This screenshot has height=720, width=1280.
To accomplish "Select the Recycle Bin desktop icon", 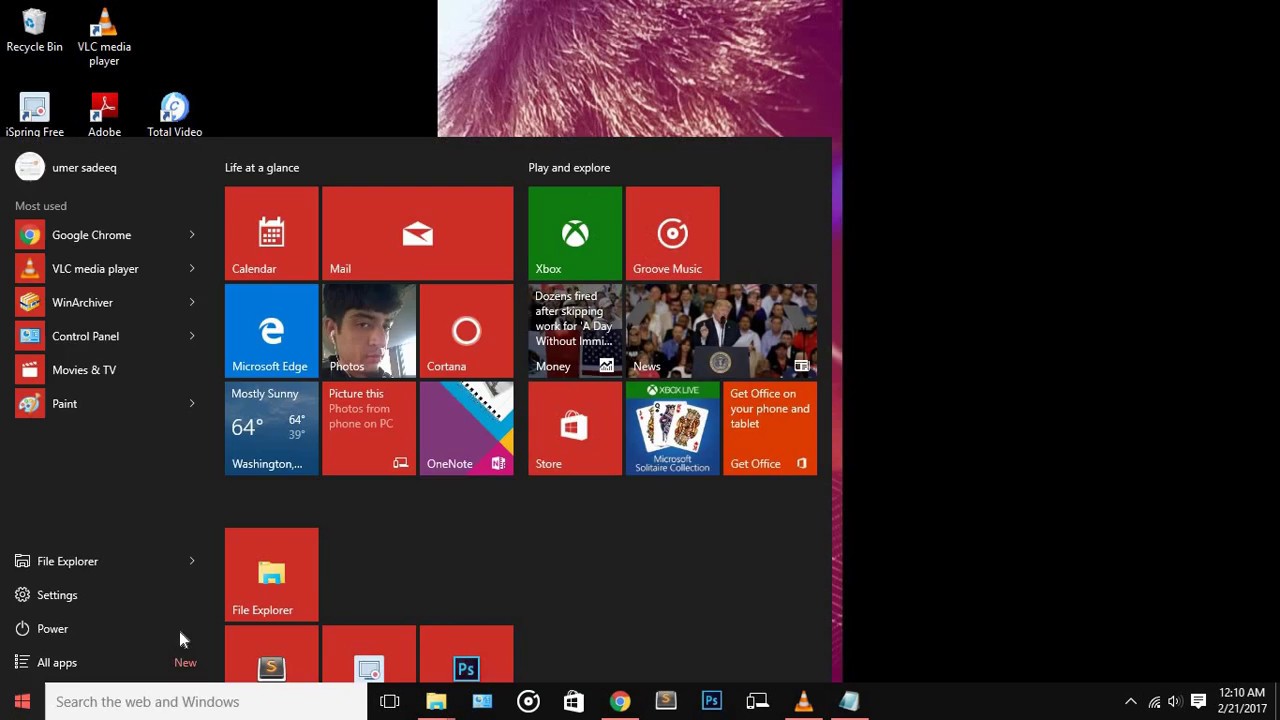I will tap(34, 31).
